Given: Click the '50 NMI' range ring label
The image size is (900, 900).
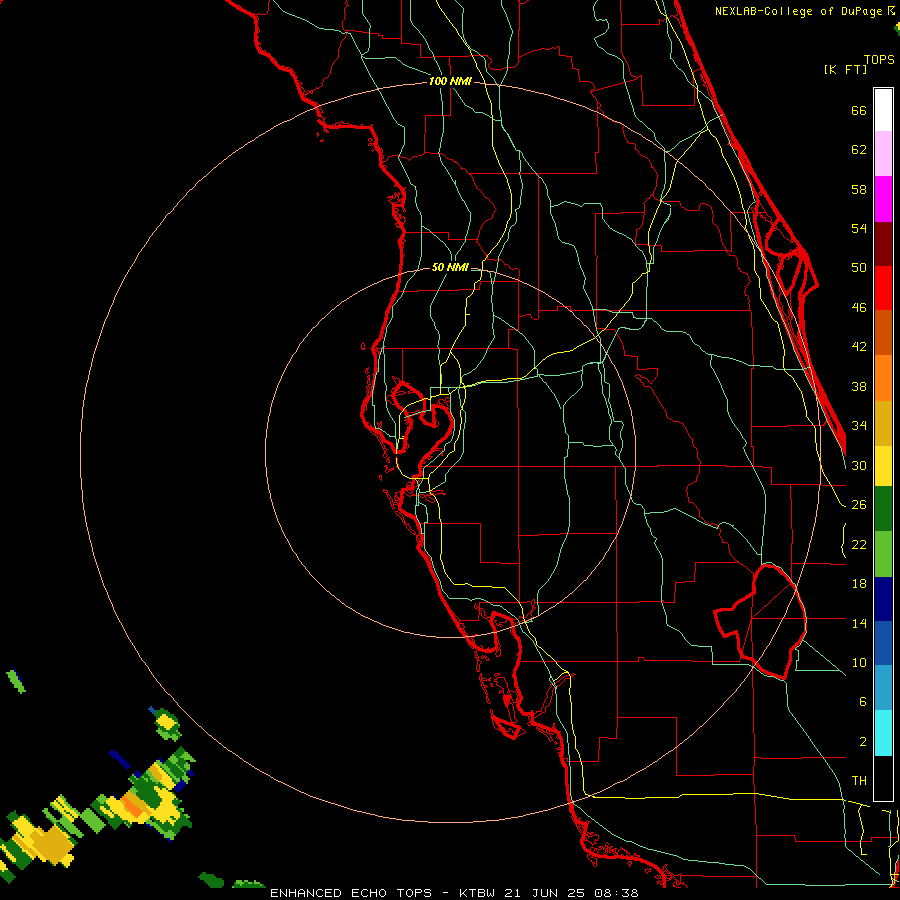Looking at the screenshot, I should (x=450, y=267).
